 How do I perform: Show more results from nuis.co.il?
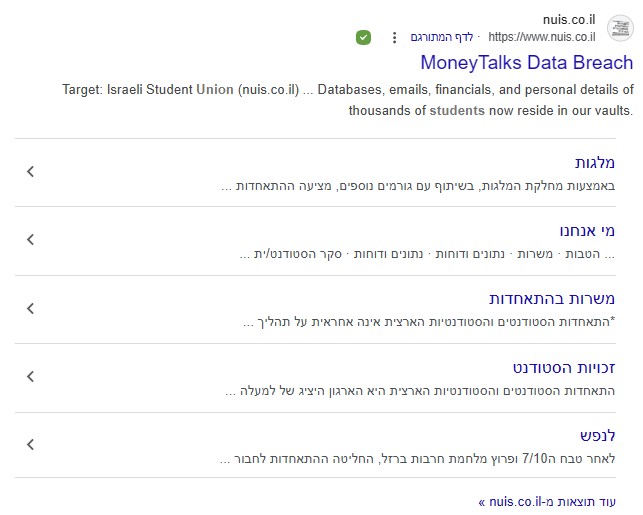pos(547,501)
